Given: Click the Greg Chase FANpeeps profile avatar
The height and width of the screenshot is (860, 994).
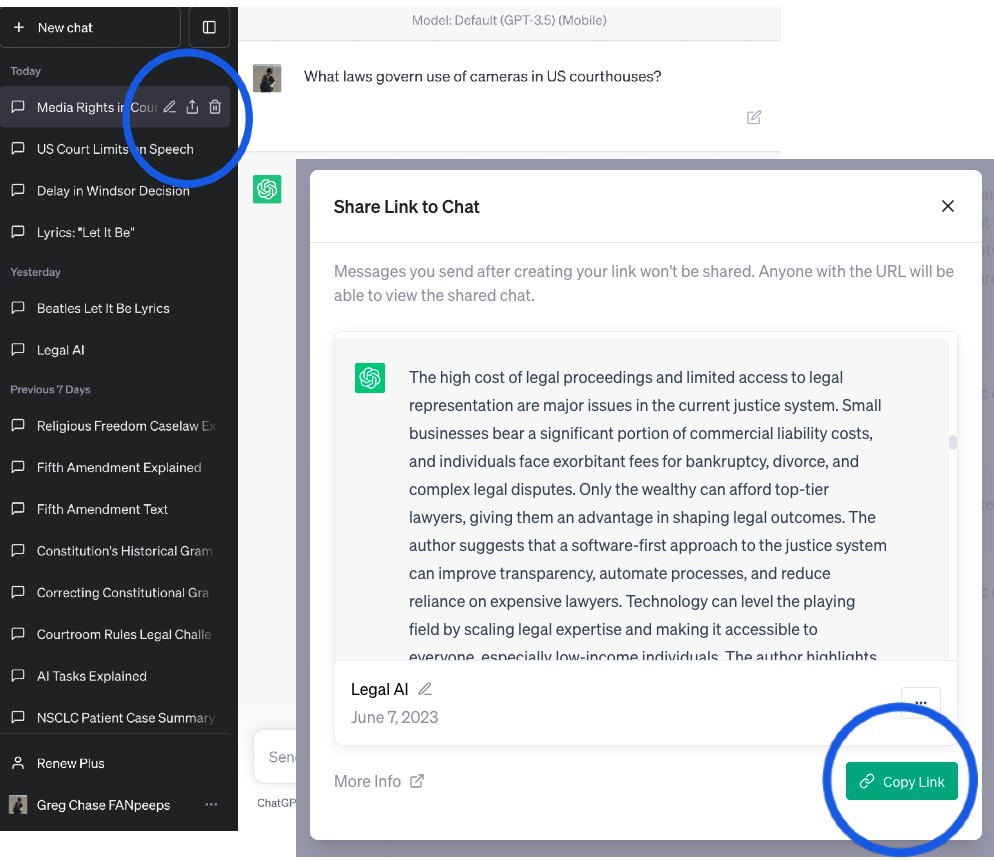Looking at the screenshot, I should click(18, 804).
